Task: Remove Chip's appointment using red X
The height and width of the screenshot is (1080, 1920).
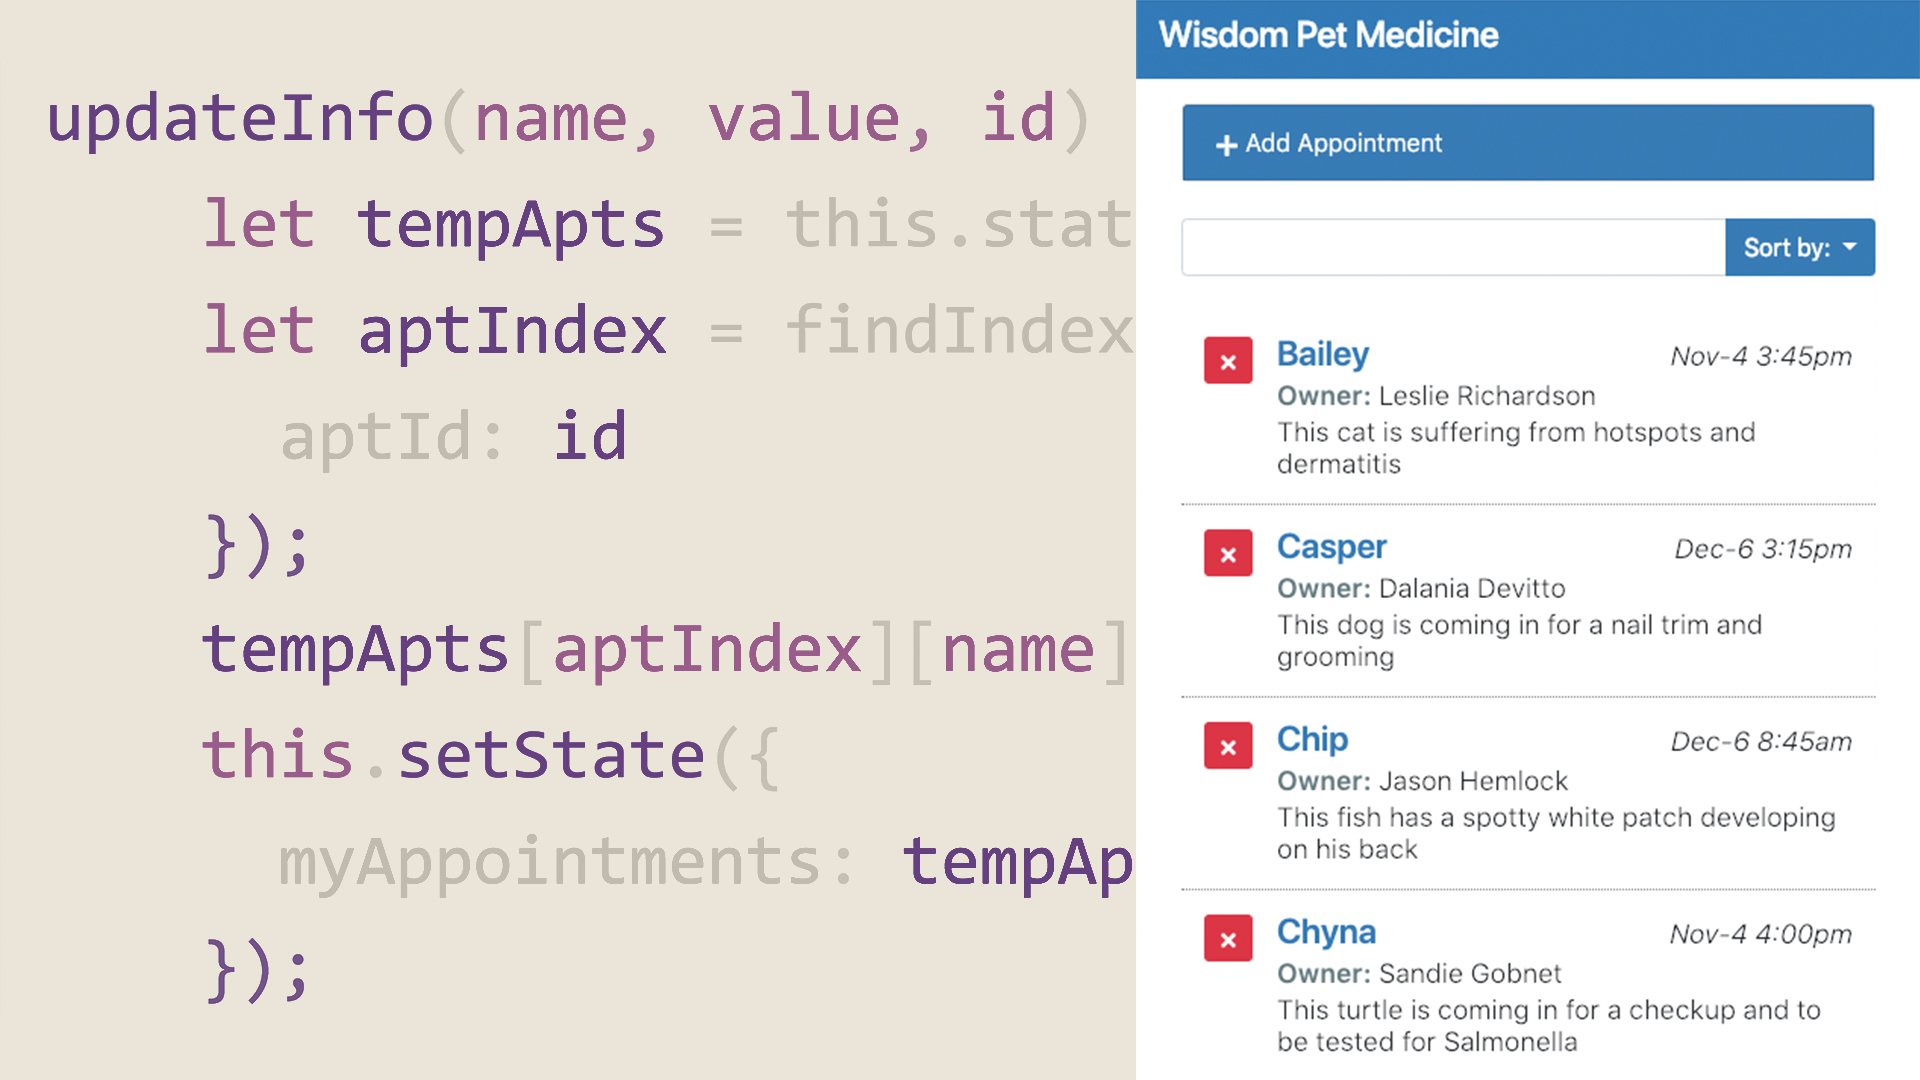Action: tap(1228, 746)
